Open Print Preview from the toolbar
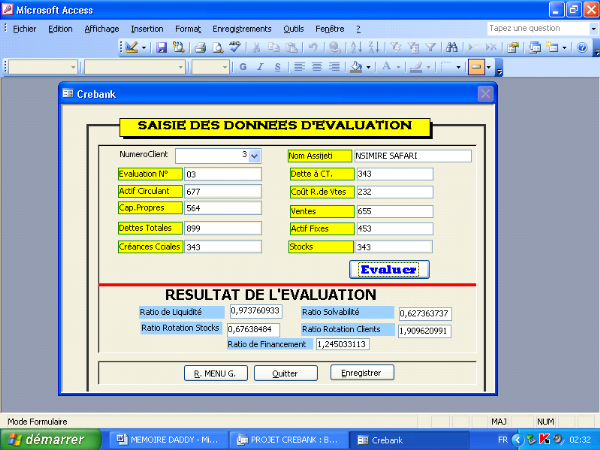This screenshot has height=450, width=600. tap(217, 47)
